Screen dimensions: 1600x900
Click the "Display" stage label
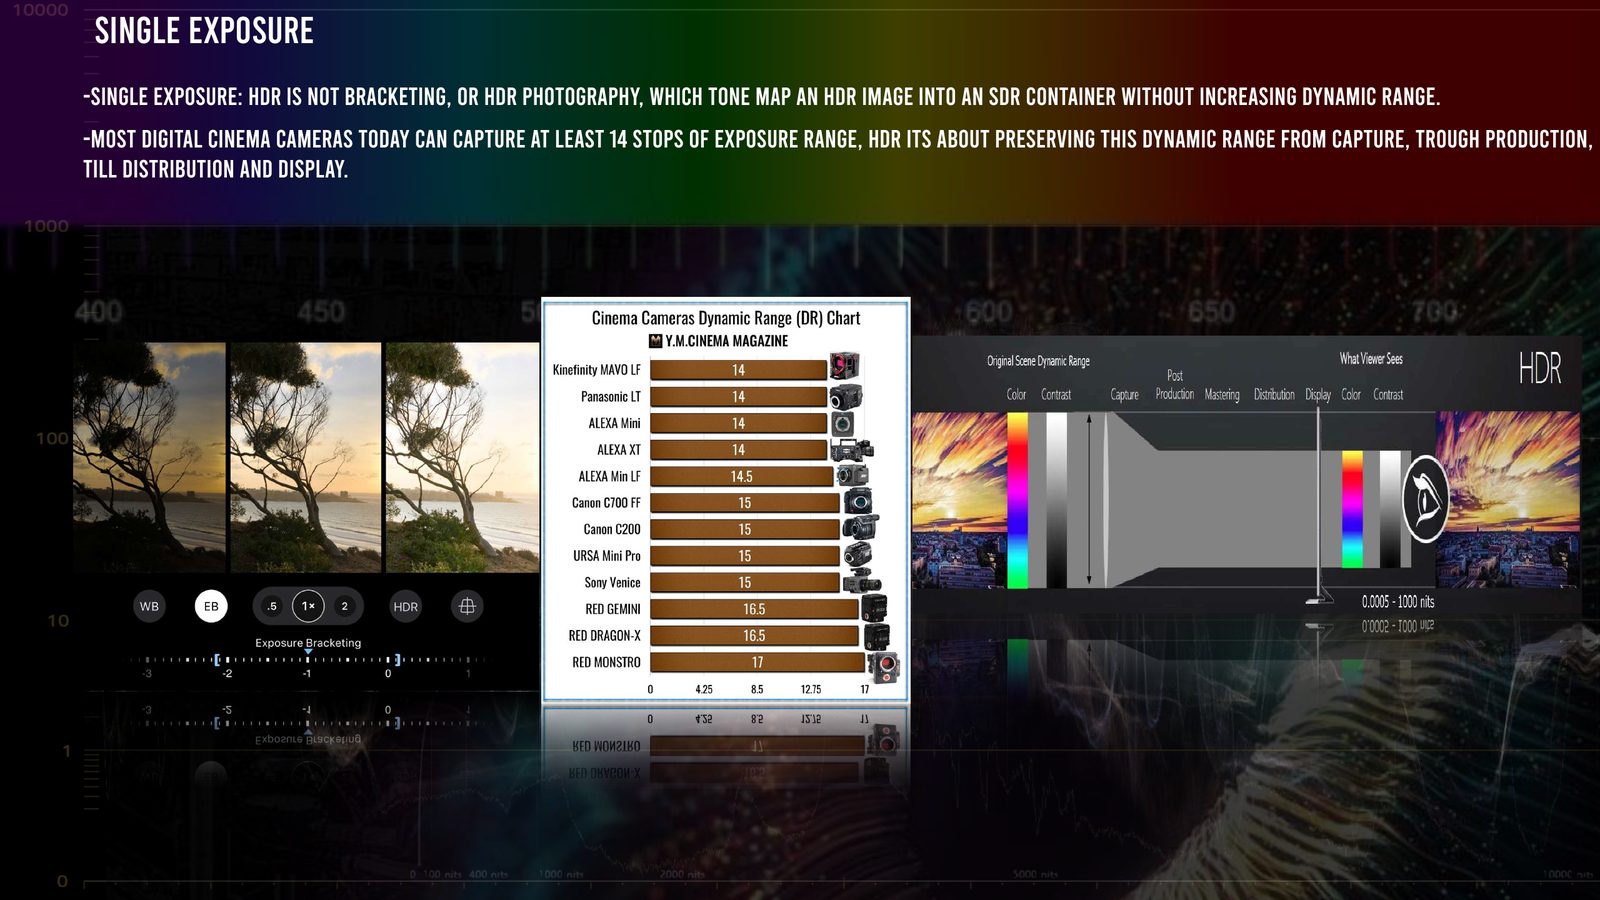click(1318, 395)
